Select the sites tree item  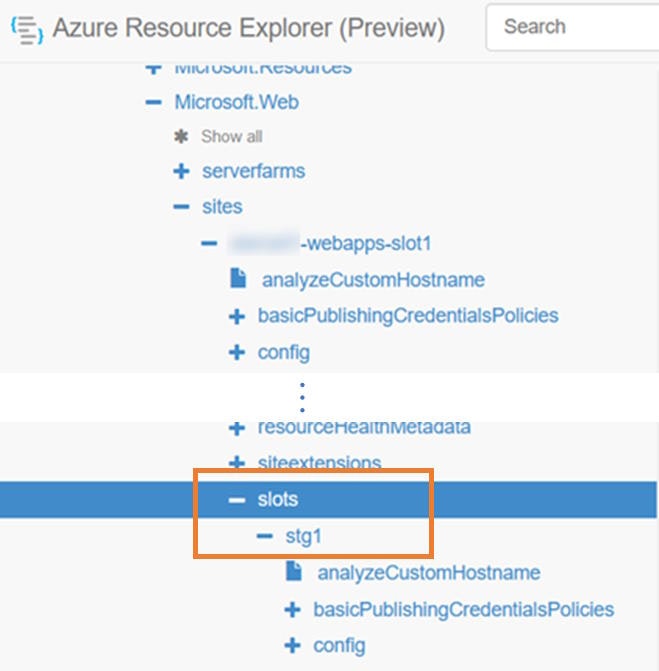pyautogui.click(x=222, y=207)
